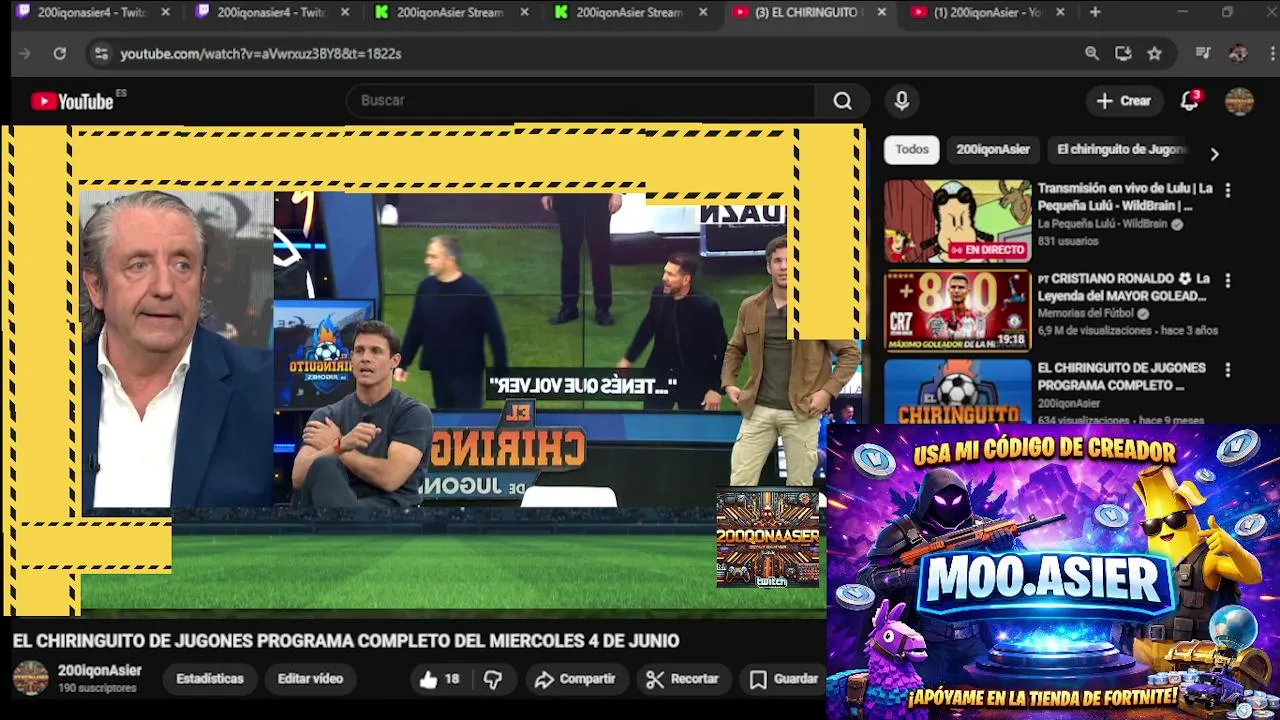Bookmark this page with the star

coord(1155,53)
